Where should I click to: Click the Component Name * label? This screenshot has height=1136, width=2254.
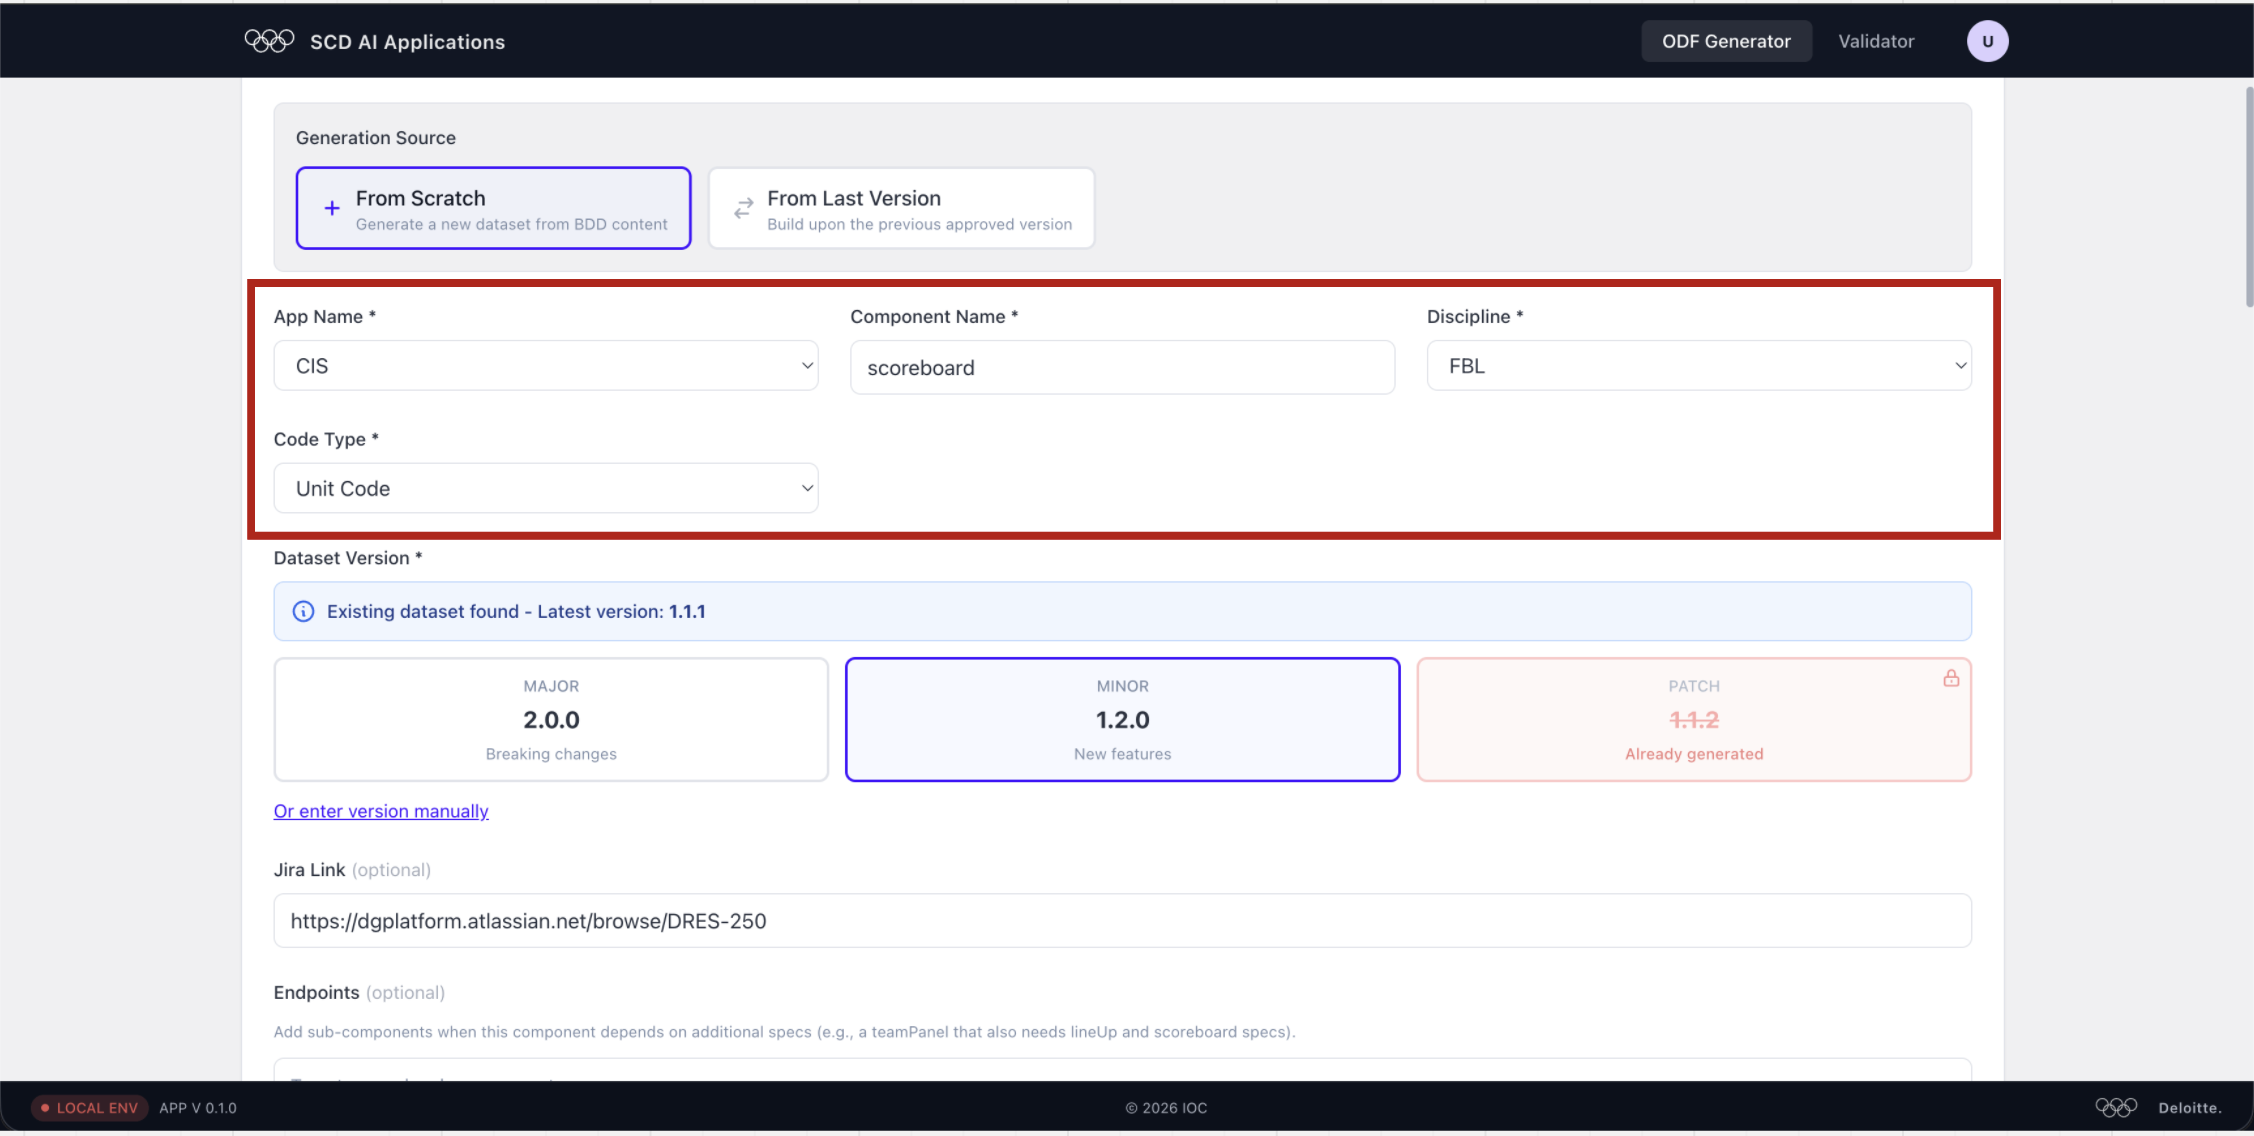click(x=934, y=316)
